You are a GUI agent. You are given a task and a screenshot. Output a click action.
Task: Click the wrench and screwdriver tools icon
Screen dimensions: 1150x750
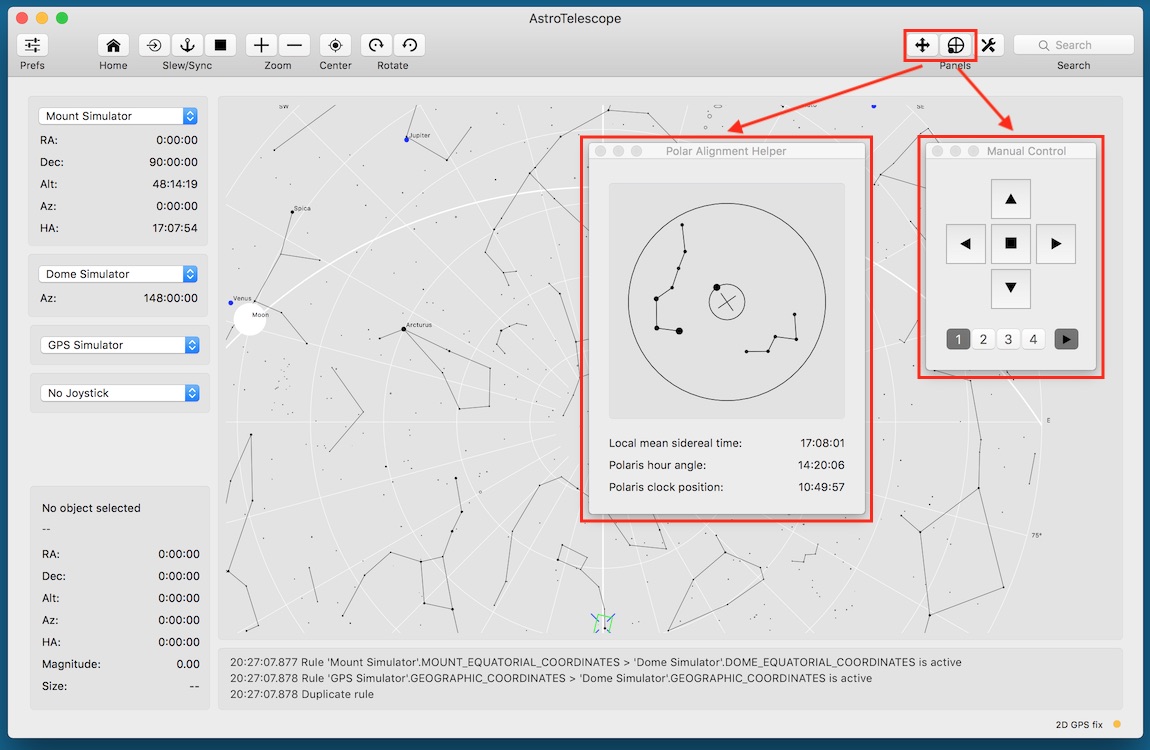click(989, 45)
